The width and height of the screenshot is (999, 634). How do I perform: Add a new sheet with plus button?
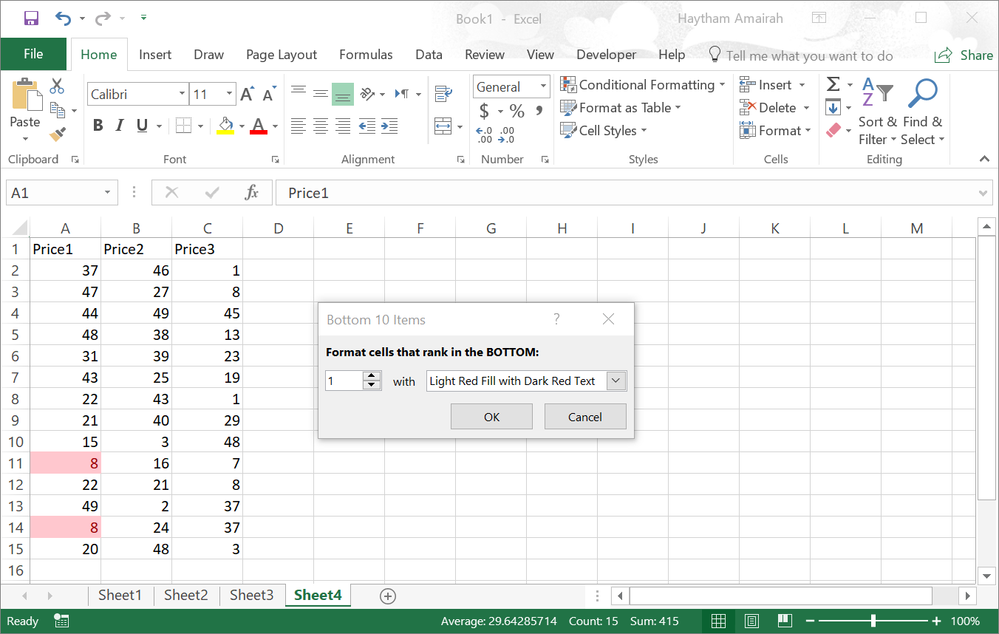387,596
